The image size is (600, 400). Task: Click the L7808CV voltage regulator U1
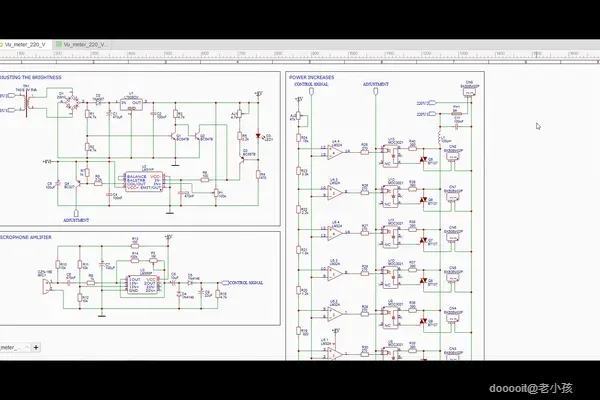[x=131, y=104]
